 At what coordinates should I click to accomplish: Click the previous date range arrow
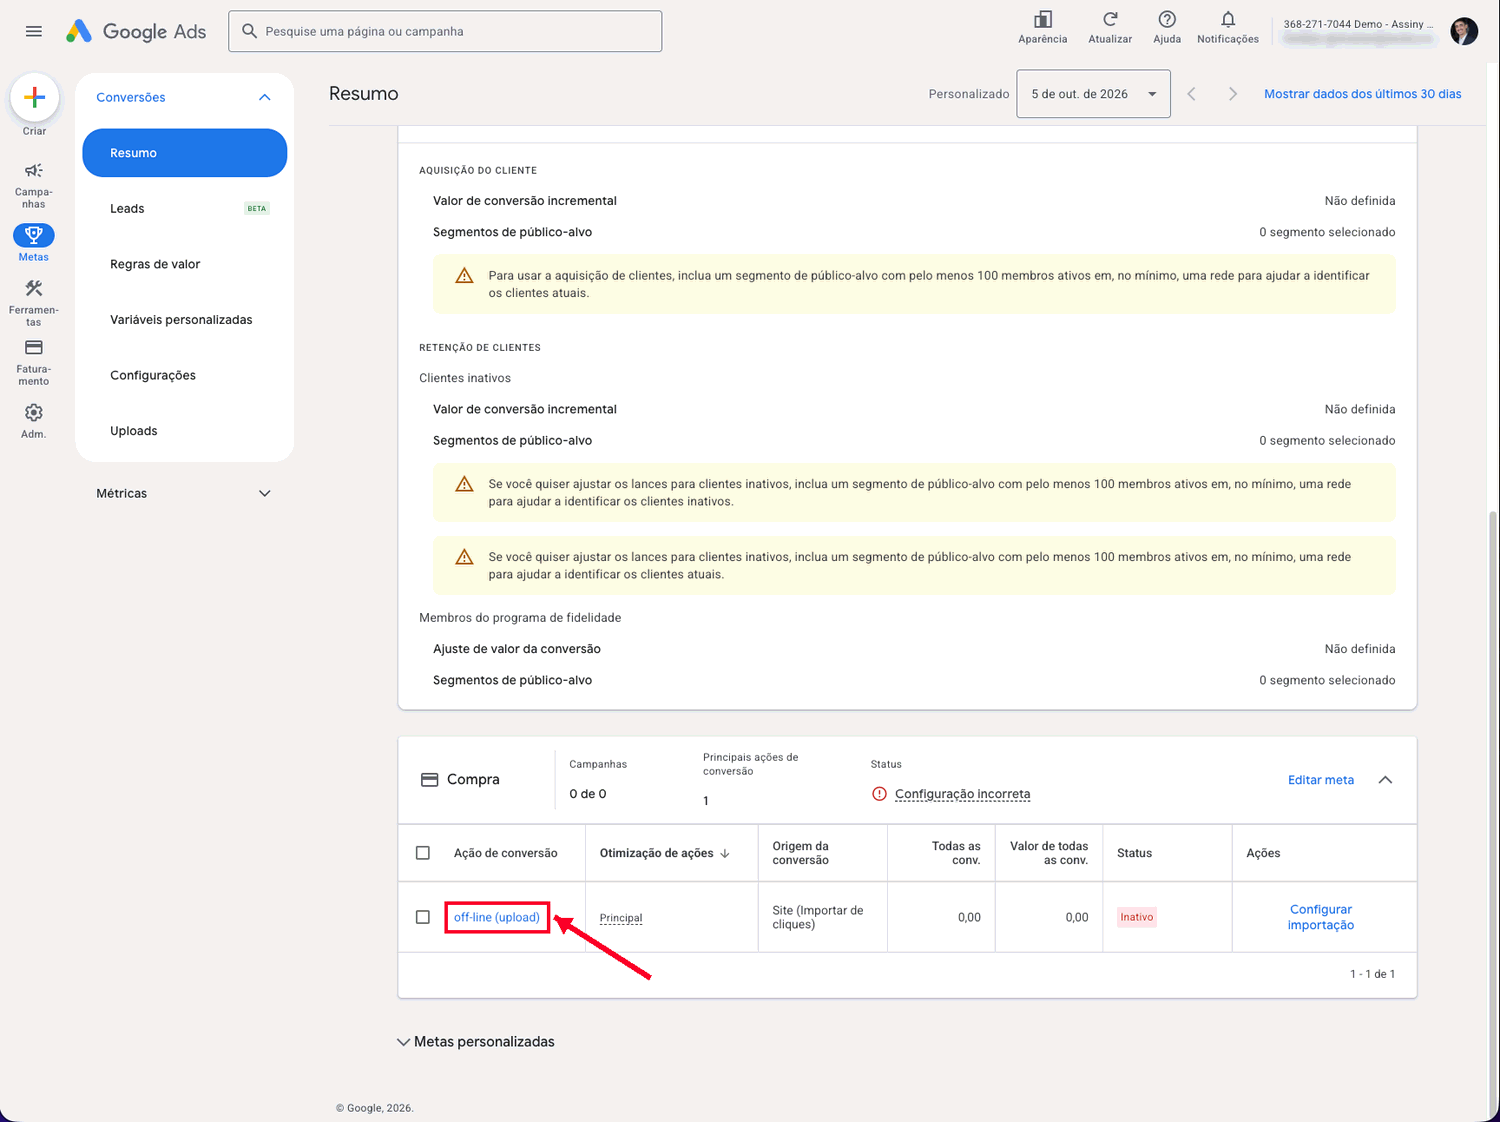pyautogui.click(x=1191, y=94)
